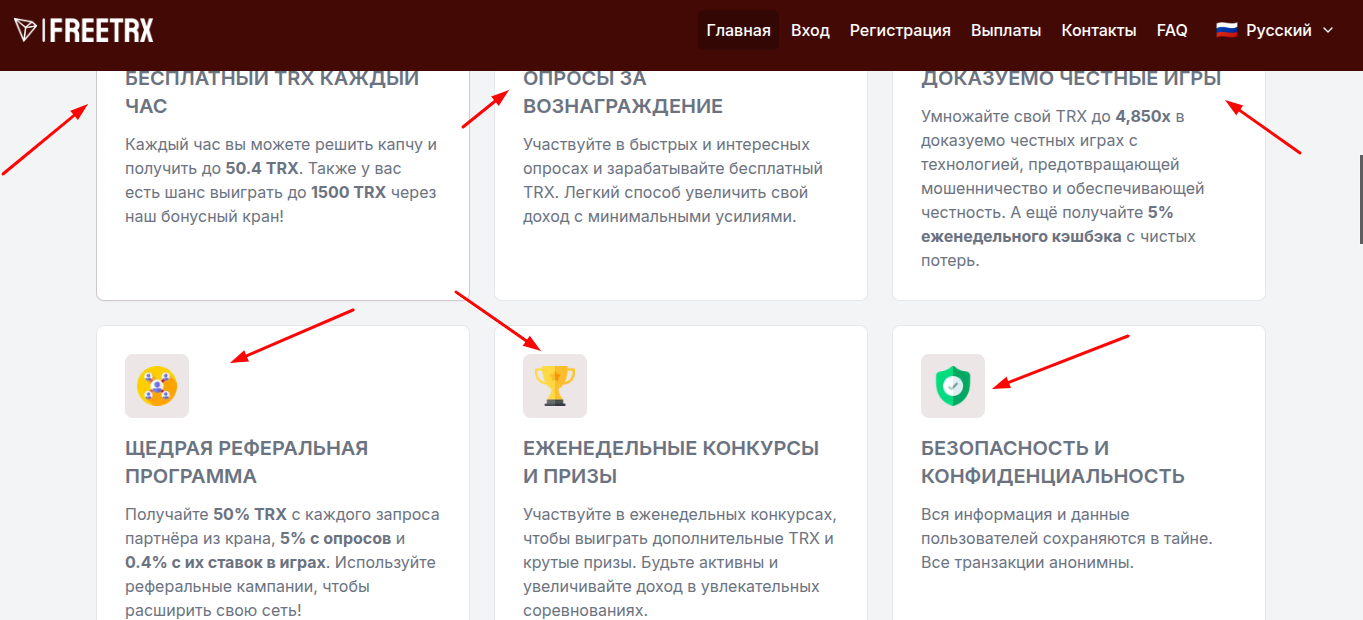The height and width of the screenshot is (620, 1363).
Task: Click heading БЕЗОПАСНОСТЬ И КОНФИДЕНЦИАЛЬНОСТЬ
Action: 1053,462
